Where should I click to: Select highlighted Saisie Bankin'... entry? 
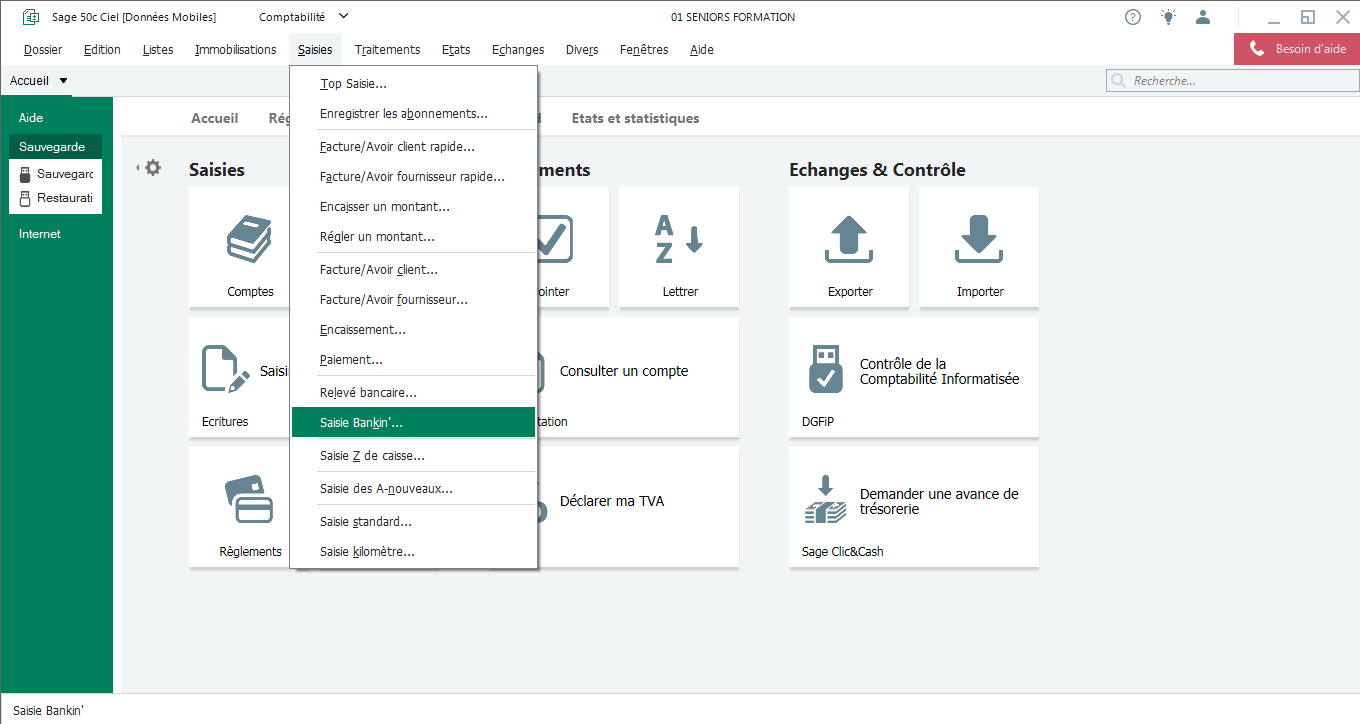coord(414,423)
